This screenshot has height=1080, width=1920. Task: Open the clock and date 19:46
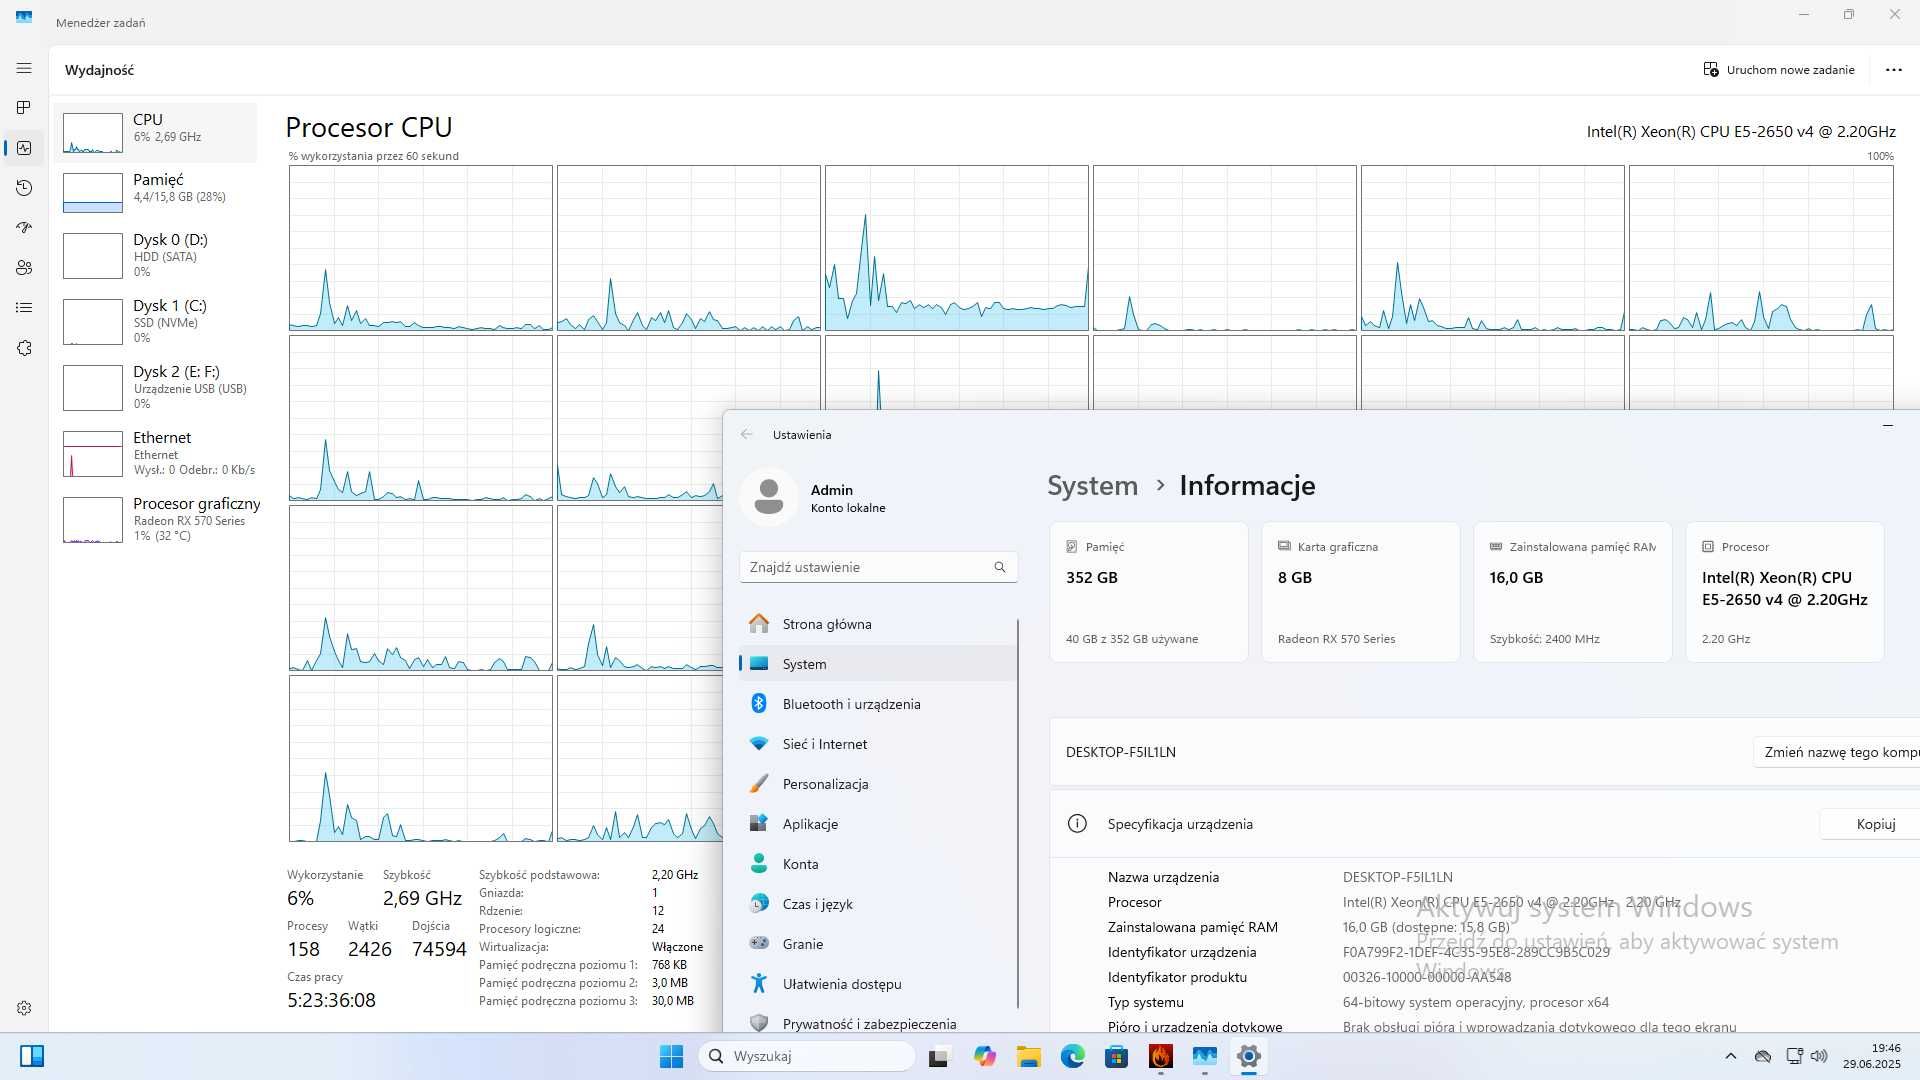pos(1872,1056)
